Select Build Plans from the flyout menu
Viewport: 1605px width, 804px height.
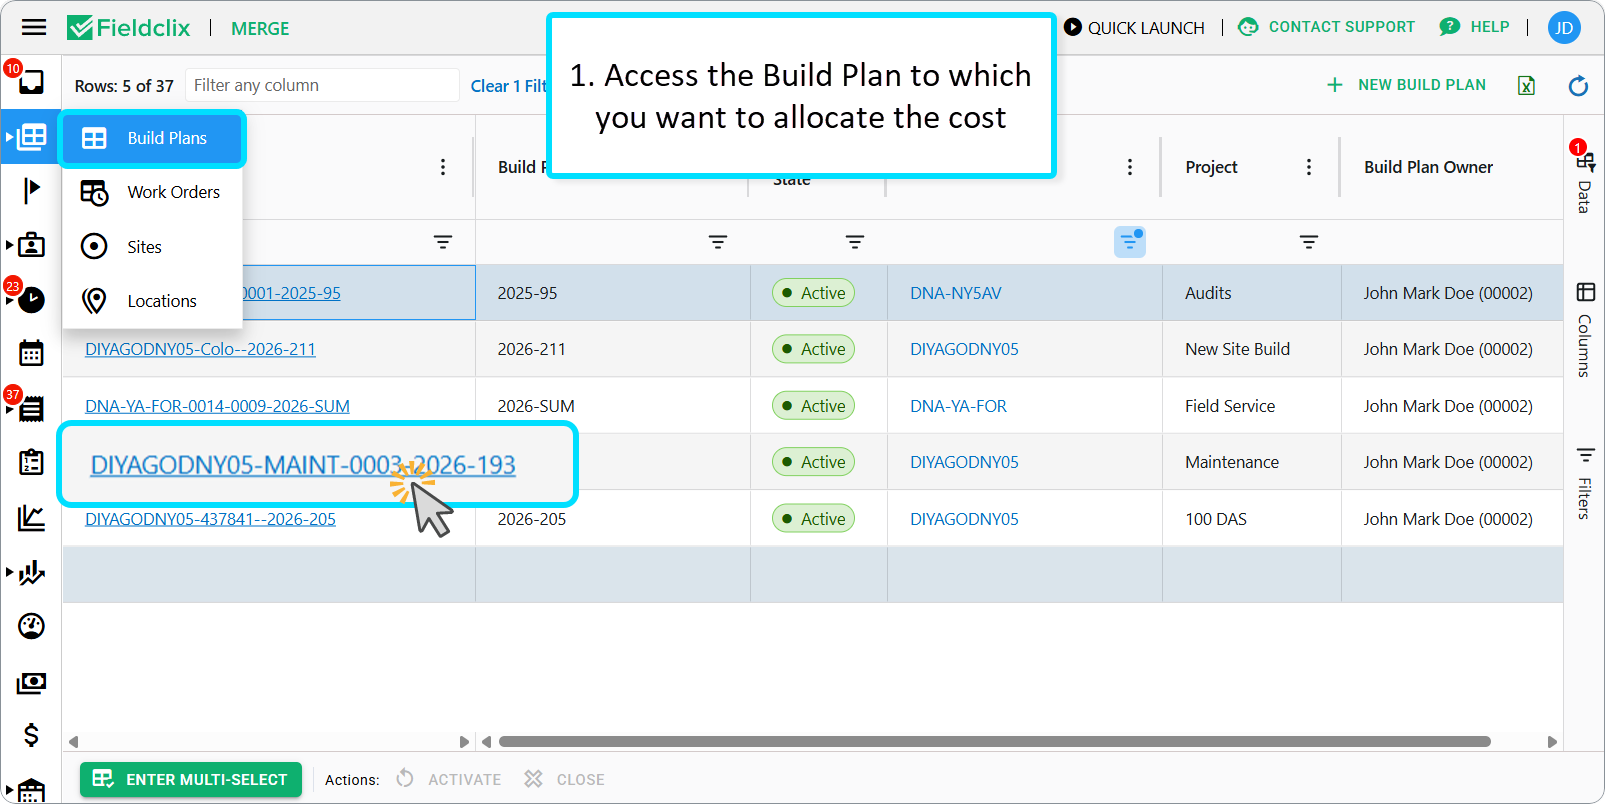coord(151,138)
